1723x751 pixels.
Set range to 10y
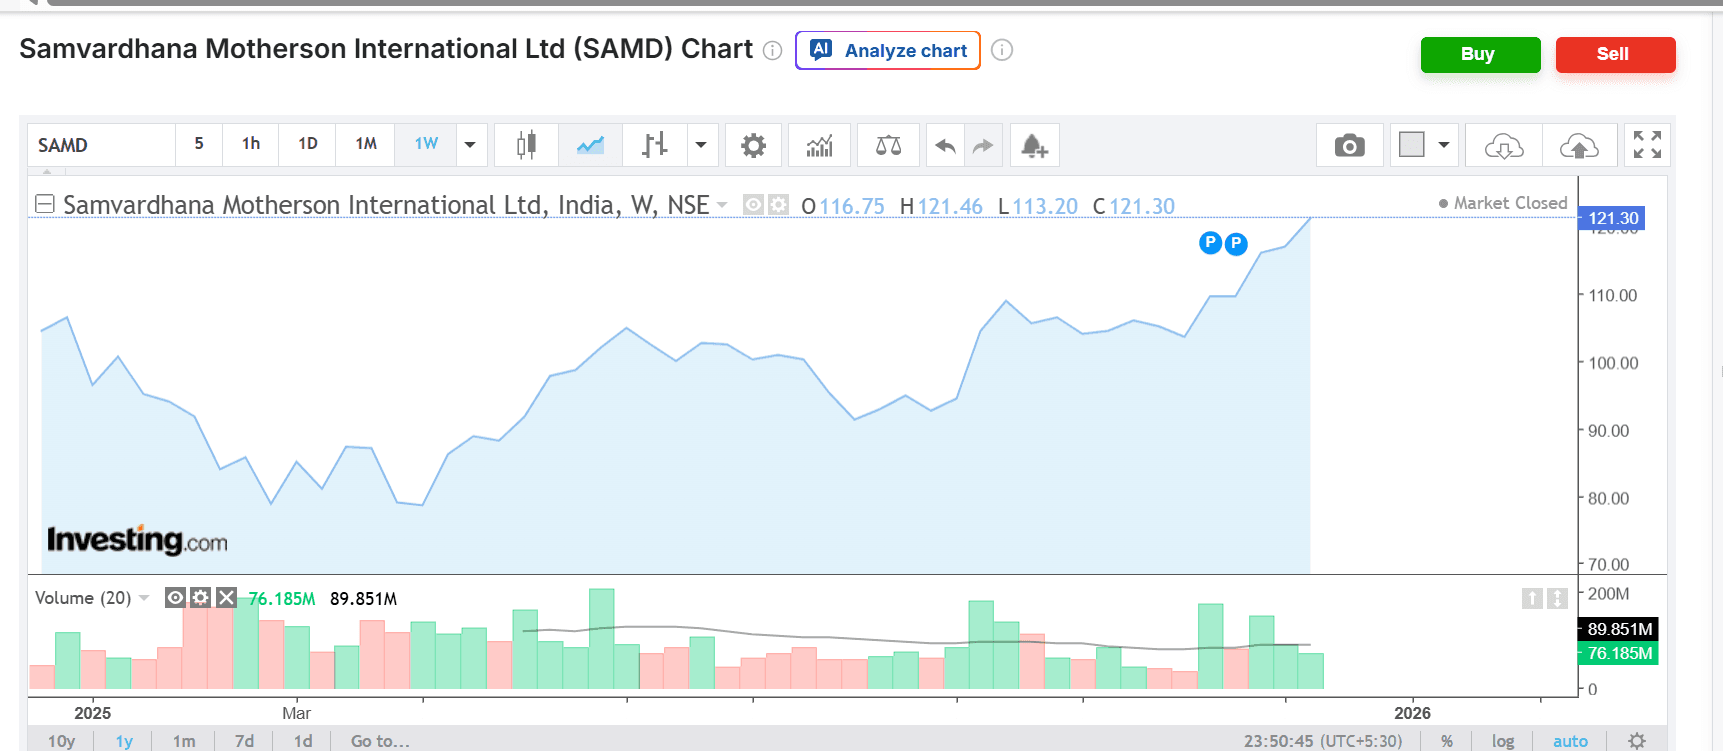click(x=62, y=741)
